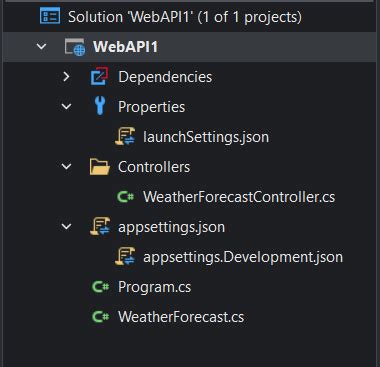Click the Properties wrench icon
The height and width of the screenshot is (367, 380).
point(100,106)
